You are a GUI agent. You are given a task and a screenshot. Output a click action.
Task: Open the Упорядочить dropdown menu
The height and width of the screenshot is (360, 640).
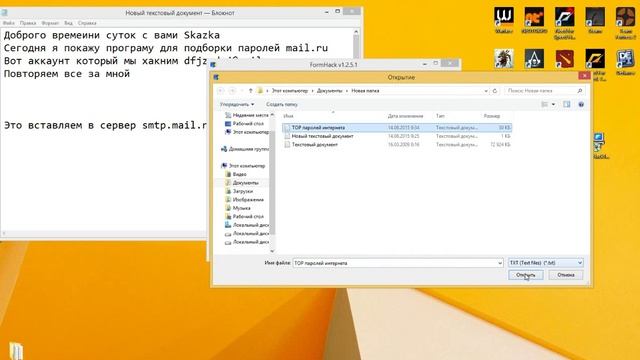click(237, 104)
